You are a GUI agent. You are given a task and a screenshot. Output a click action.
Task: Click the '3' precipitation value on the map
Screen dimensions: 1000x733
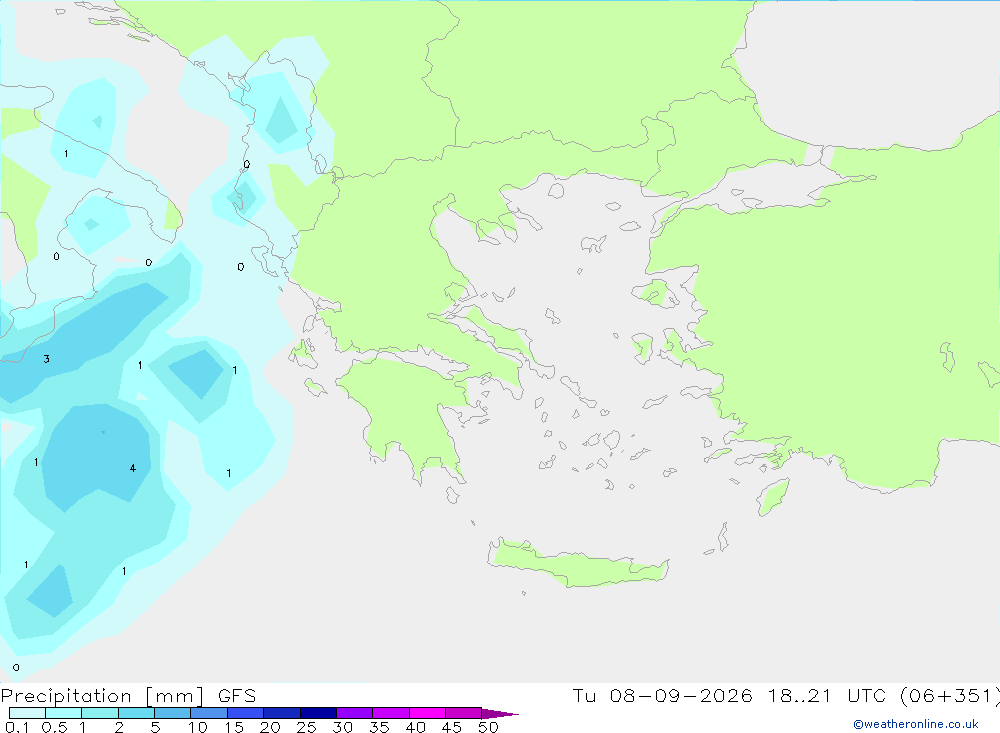click(47, 359)
